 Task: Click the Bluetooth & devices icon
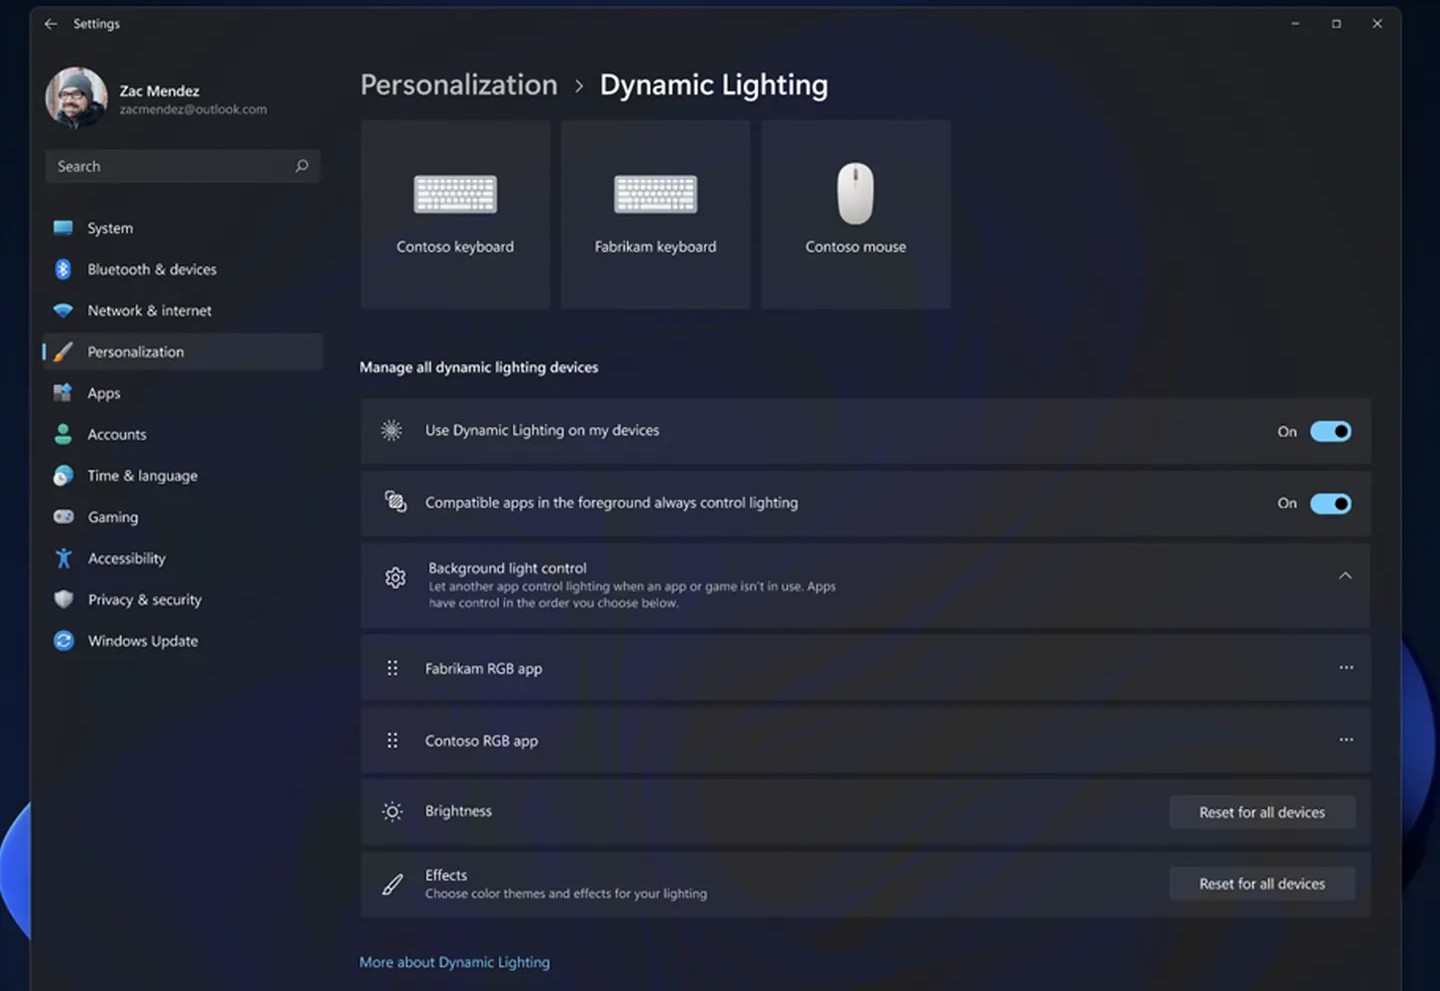point(63,269)
